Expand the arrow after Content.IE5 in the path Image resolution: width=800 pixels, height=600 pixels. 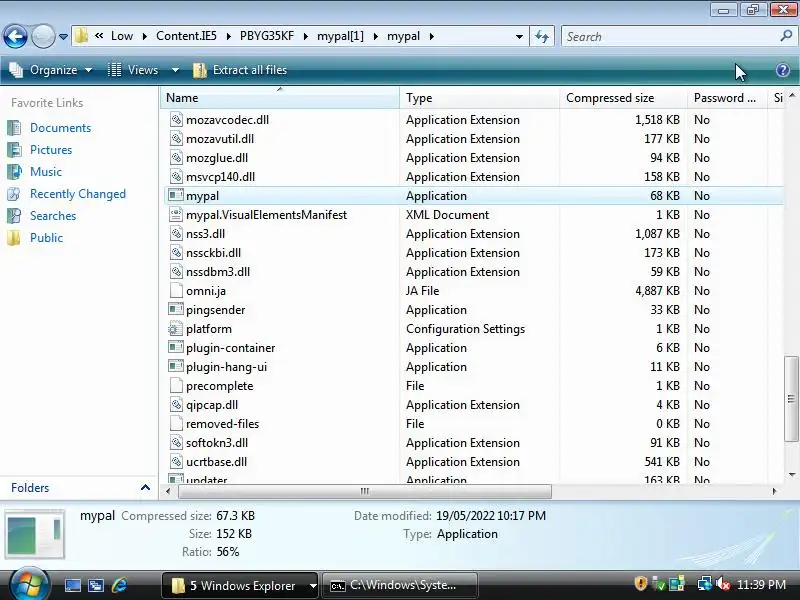pyautogui.click(x=229, y=36)
